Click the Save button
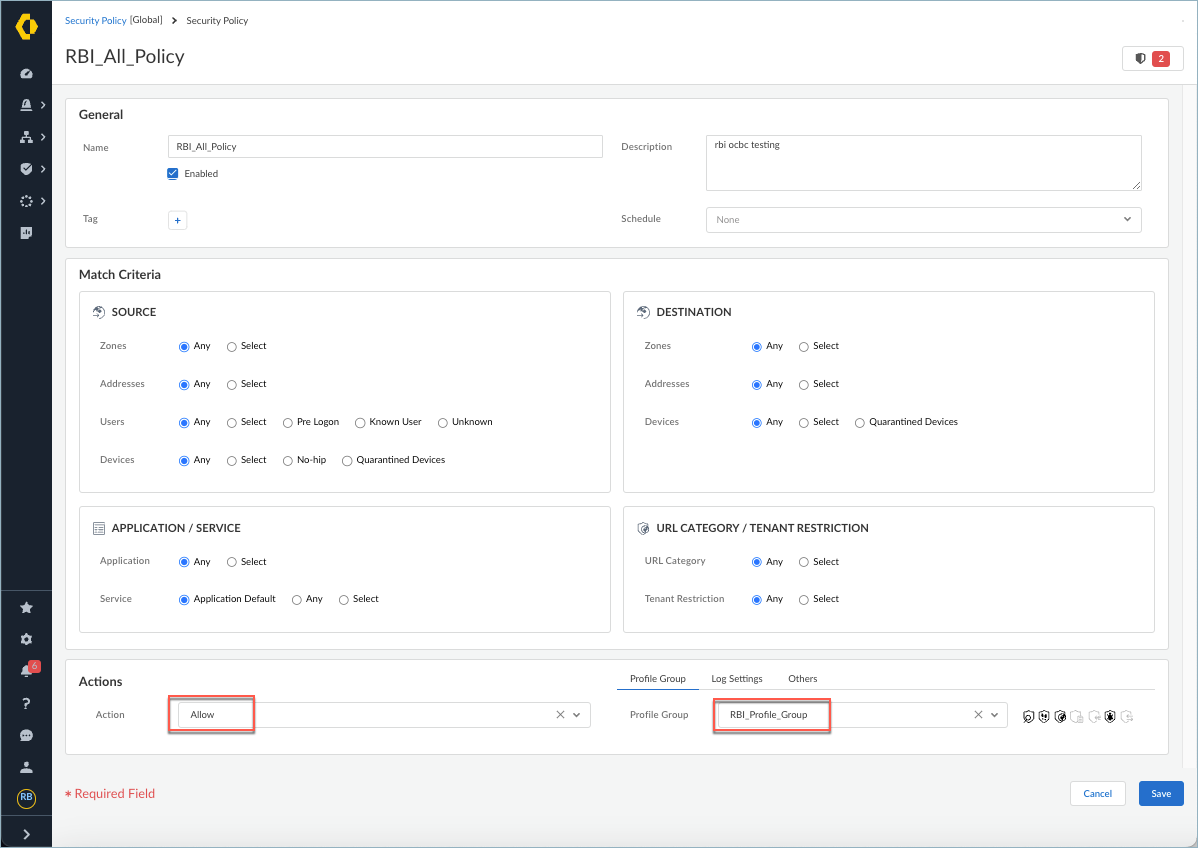This screenshot has height=848, width=1198. 1160,794
